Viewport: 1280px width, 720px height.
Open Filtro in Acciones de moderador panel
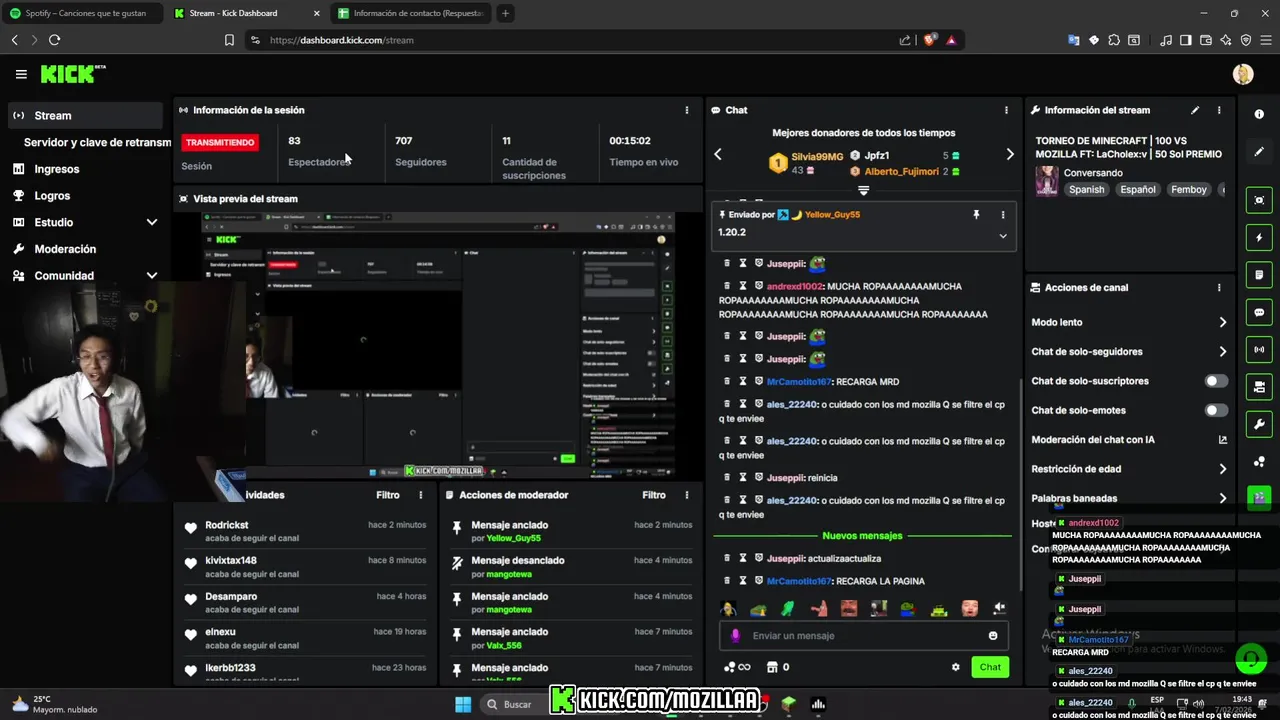click(654, 495)
